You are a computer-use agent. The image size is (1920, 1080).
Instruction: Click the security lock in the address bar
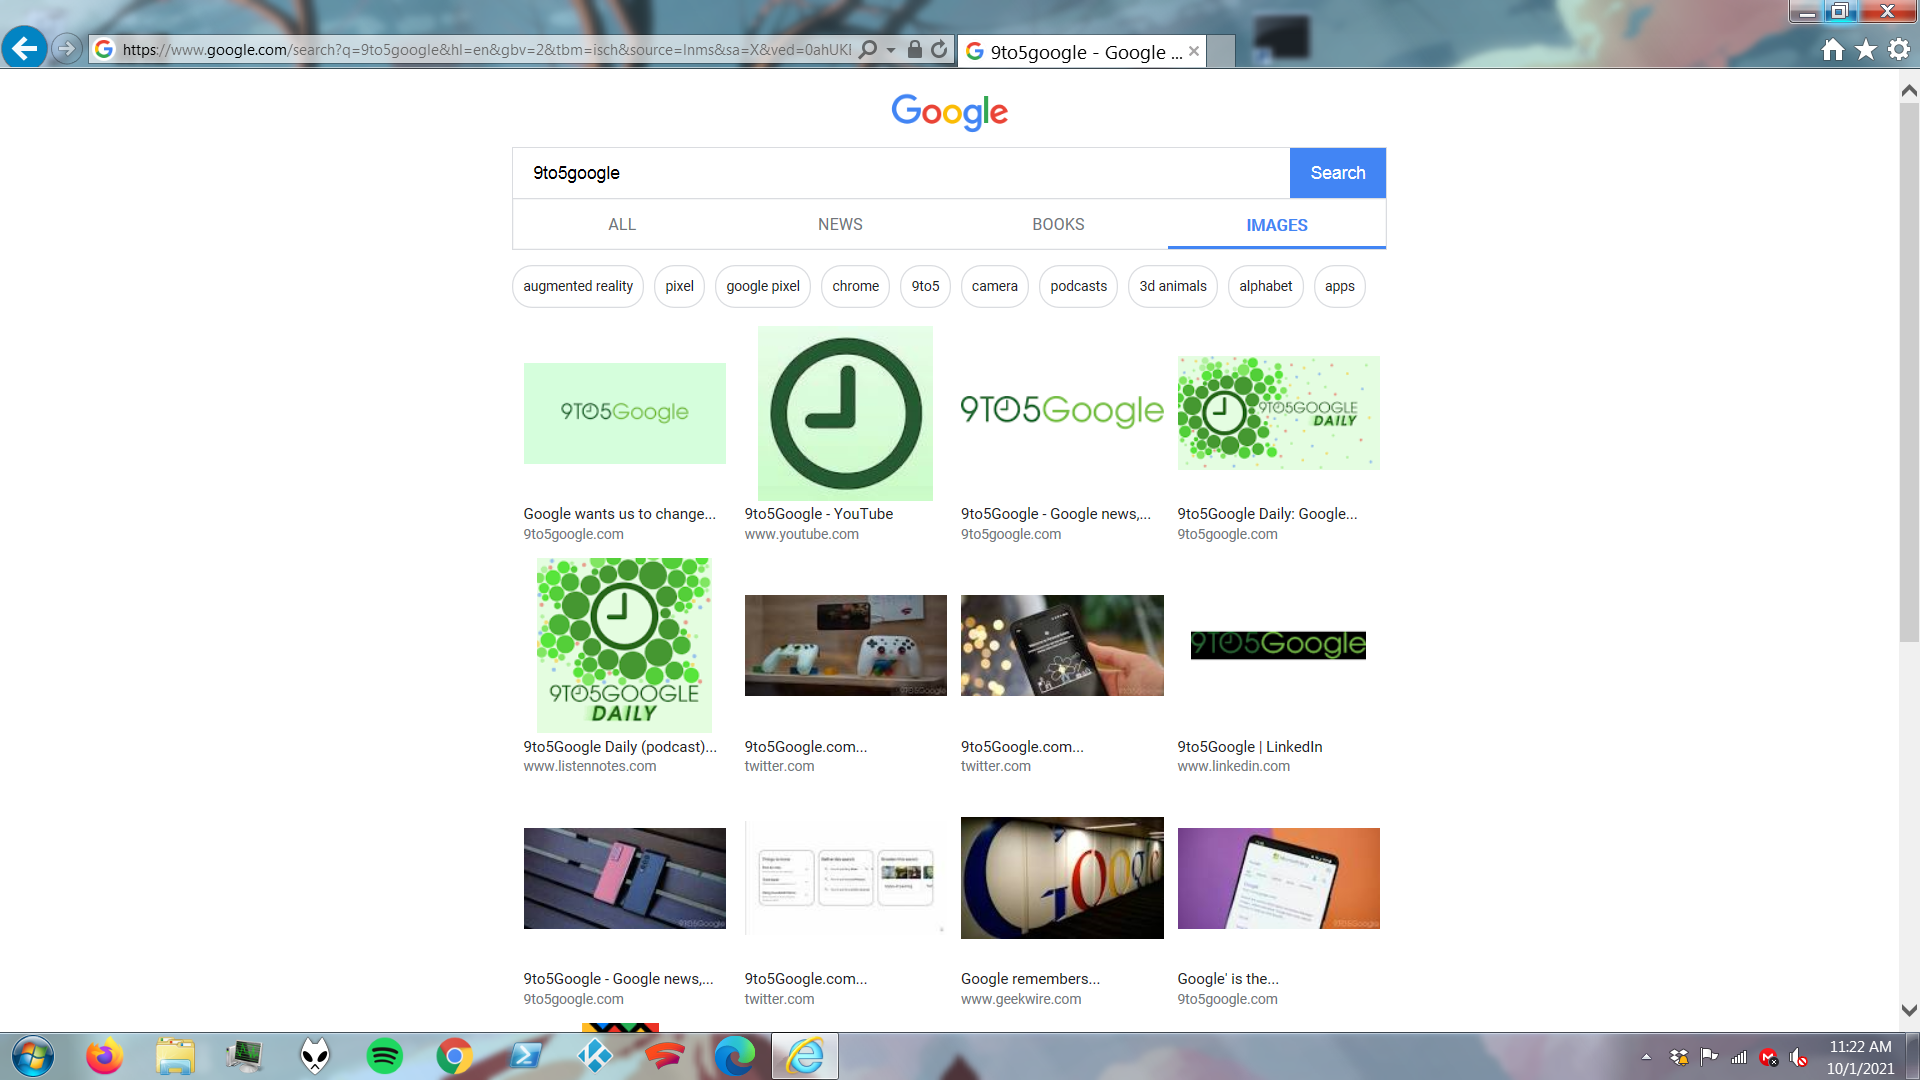click(x=913, y=49)
